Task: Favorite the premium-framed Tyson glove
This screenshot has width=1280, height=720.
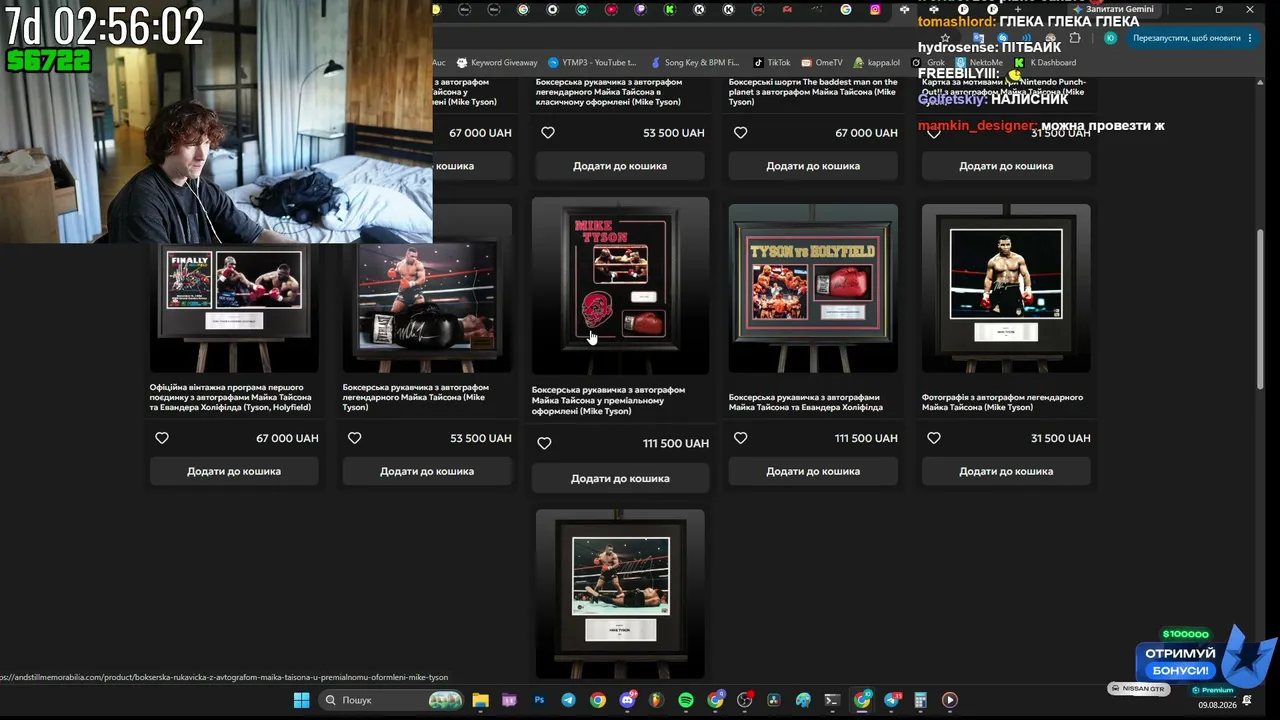Action: (544, 443)
